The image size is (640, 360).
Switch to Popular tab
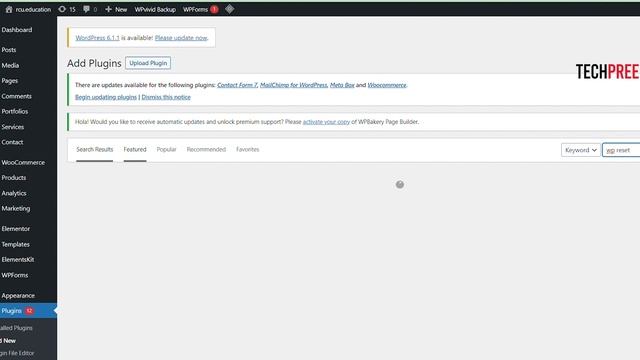click(x=167, y=149)
